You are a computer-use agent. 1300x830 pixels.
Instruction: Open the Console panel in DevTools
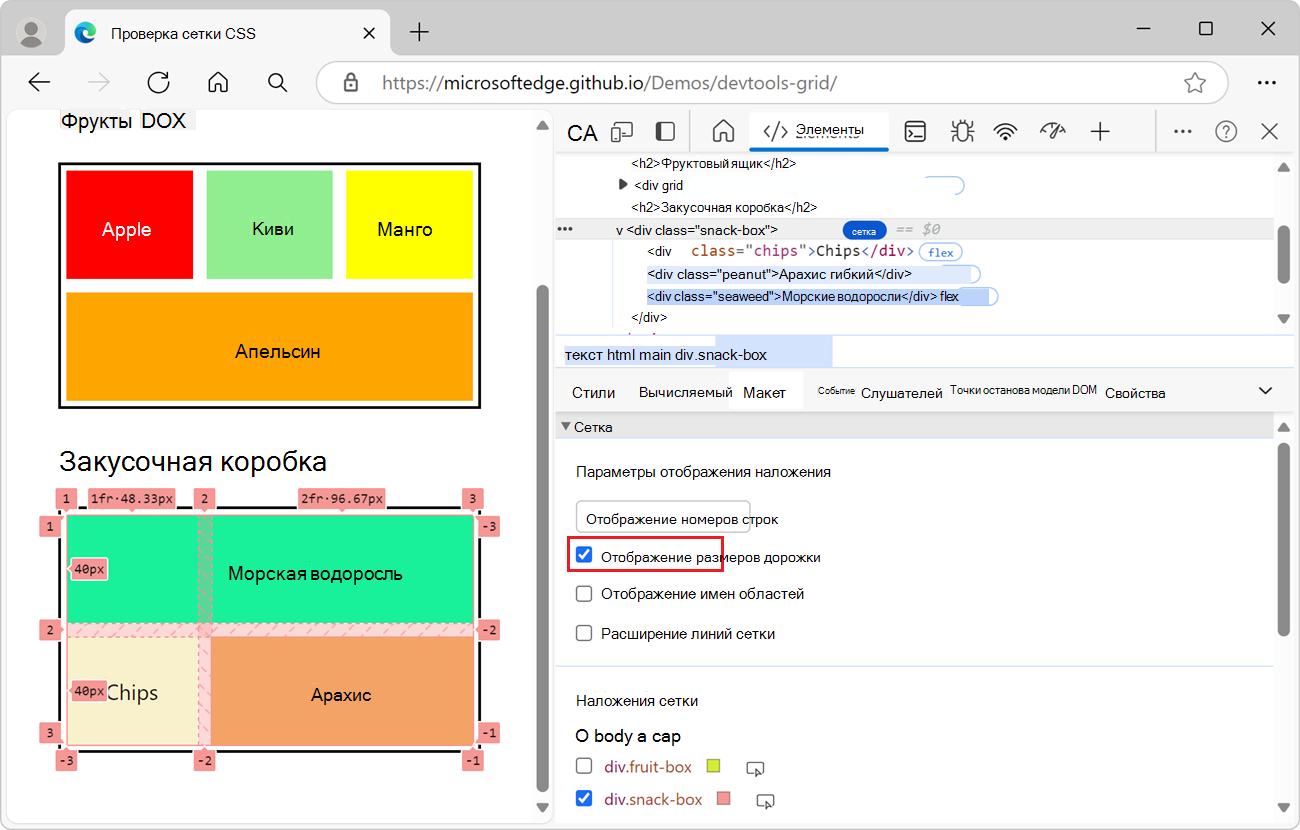(x=914, y=131)
